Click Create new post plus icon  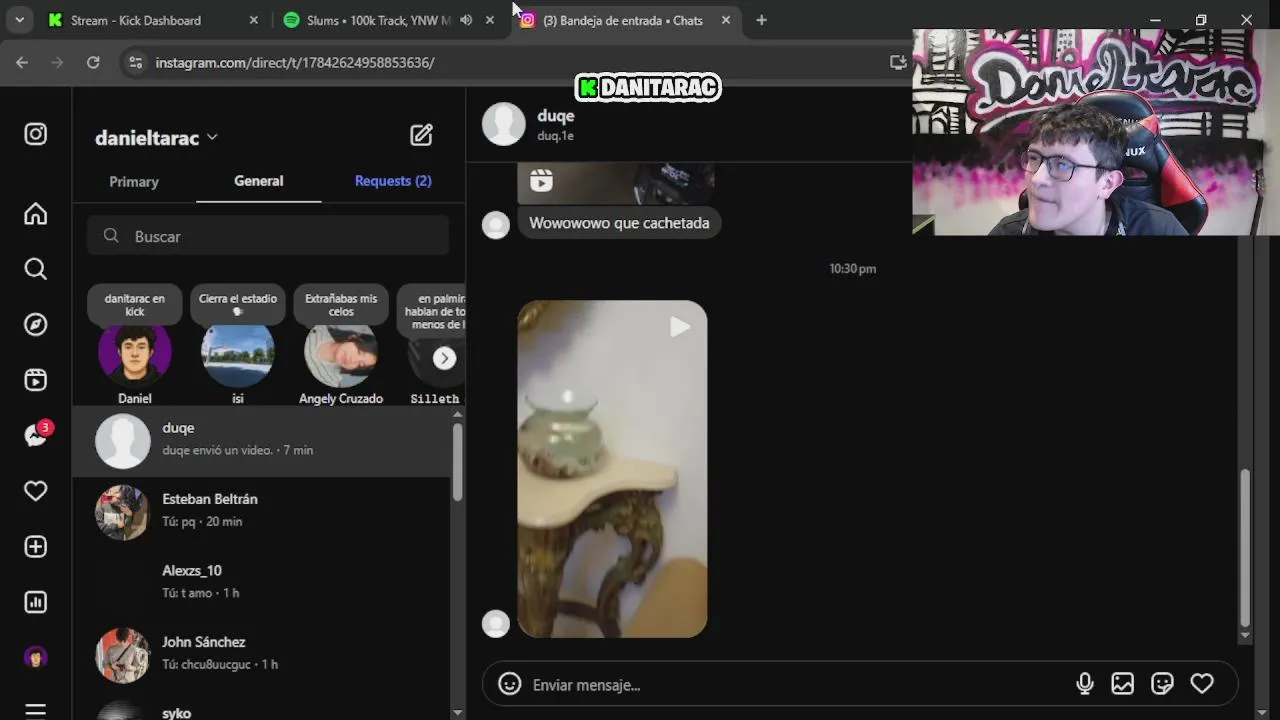36,547
